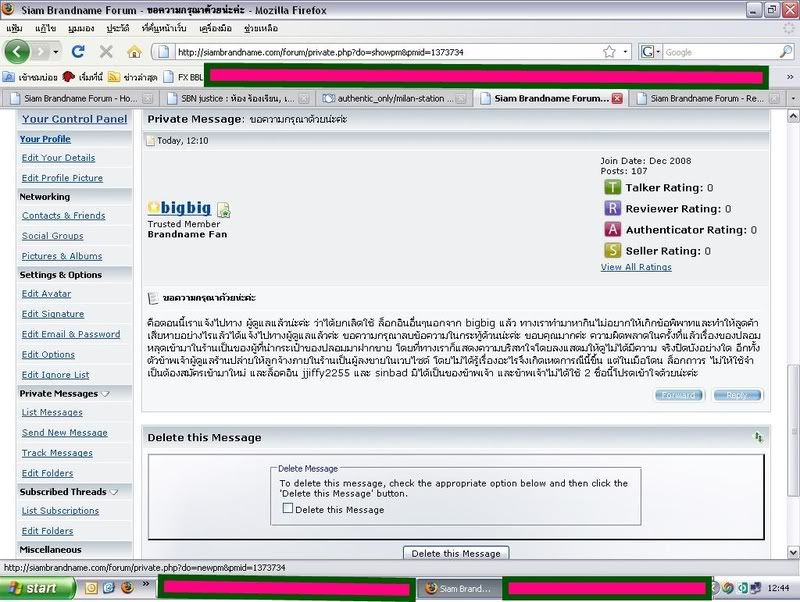The width and height of the screenshot is (800, 602).
Task: Reload the page with the refresh icon
Action: point(78,51)
